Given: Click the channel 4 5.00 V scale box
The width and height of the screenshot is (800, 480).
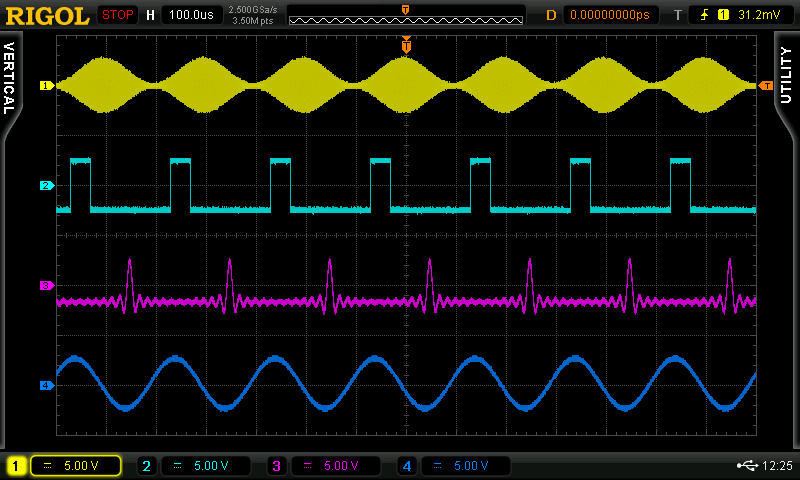Looking at the screenshot, I should (466, 466).
